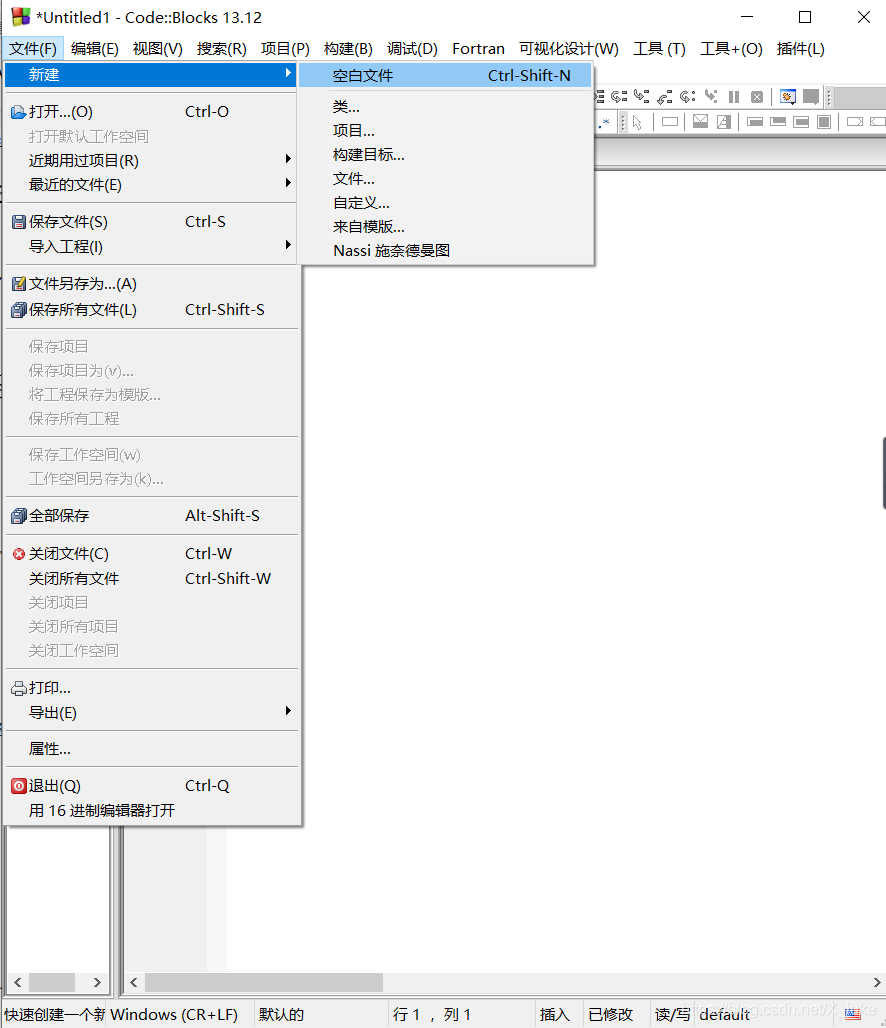Viewport: 886px width, 1028px height.
Task: Click the 读/写 status bar entry
Action: click(x=672, y=1014)
